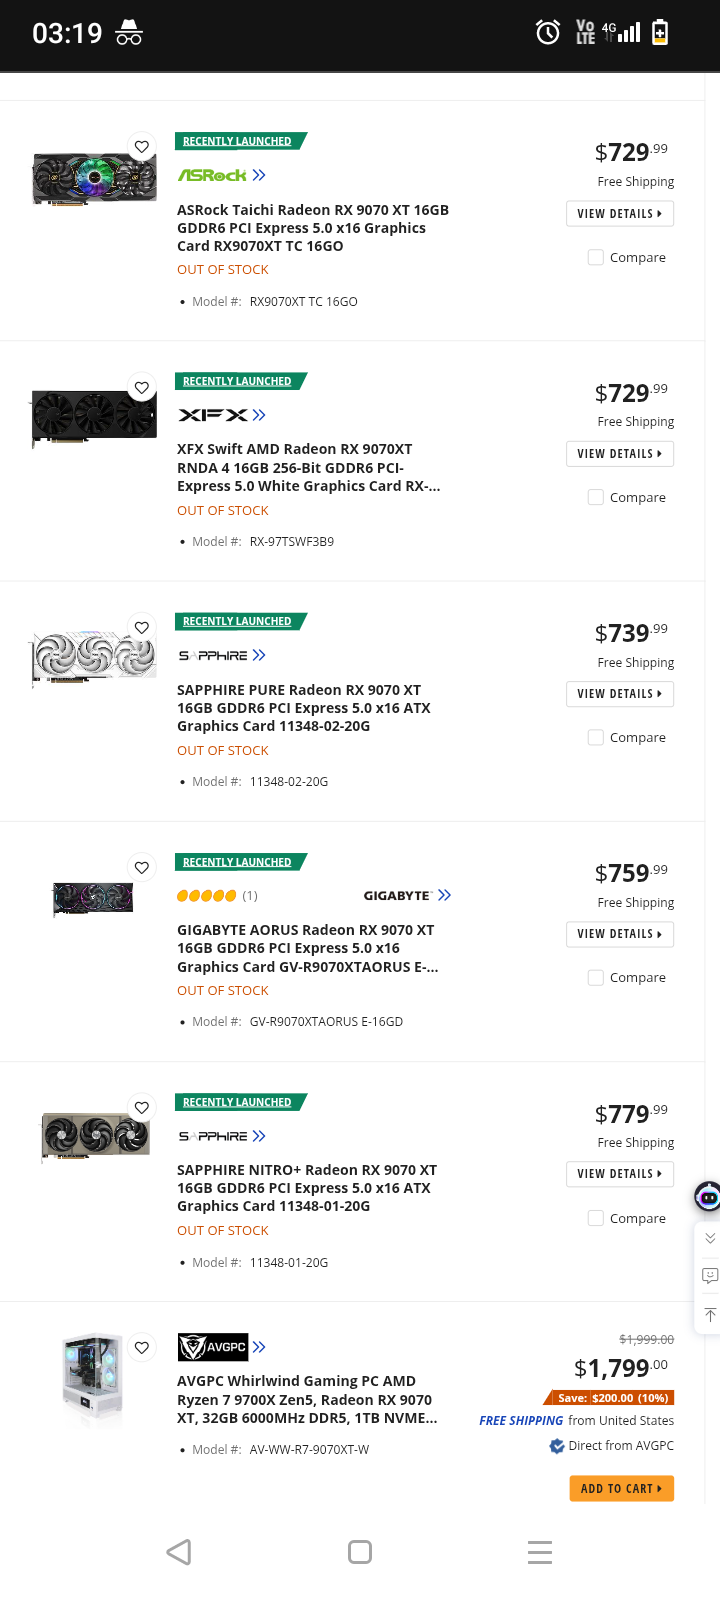The width and height of the screenshot is (720, 1600).
Task: Open SAPPHIRE NITRO+ Radeon RX 9070 XT title
Action: pos(306,1188)
